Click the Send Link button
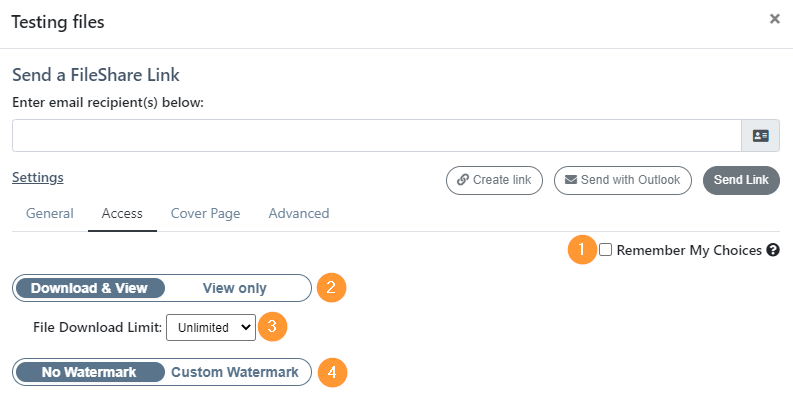 tap(741, 180)
